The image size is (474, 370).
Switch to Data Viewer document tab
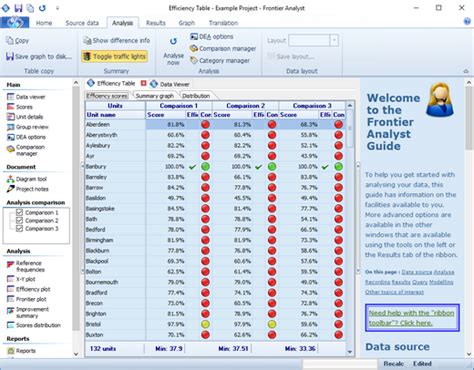(x=170, y=84)
